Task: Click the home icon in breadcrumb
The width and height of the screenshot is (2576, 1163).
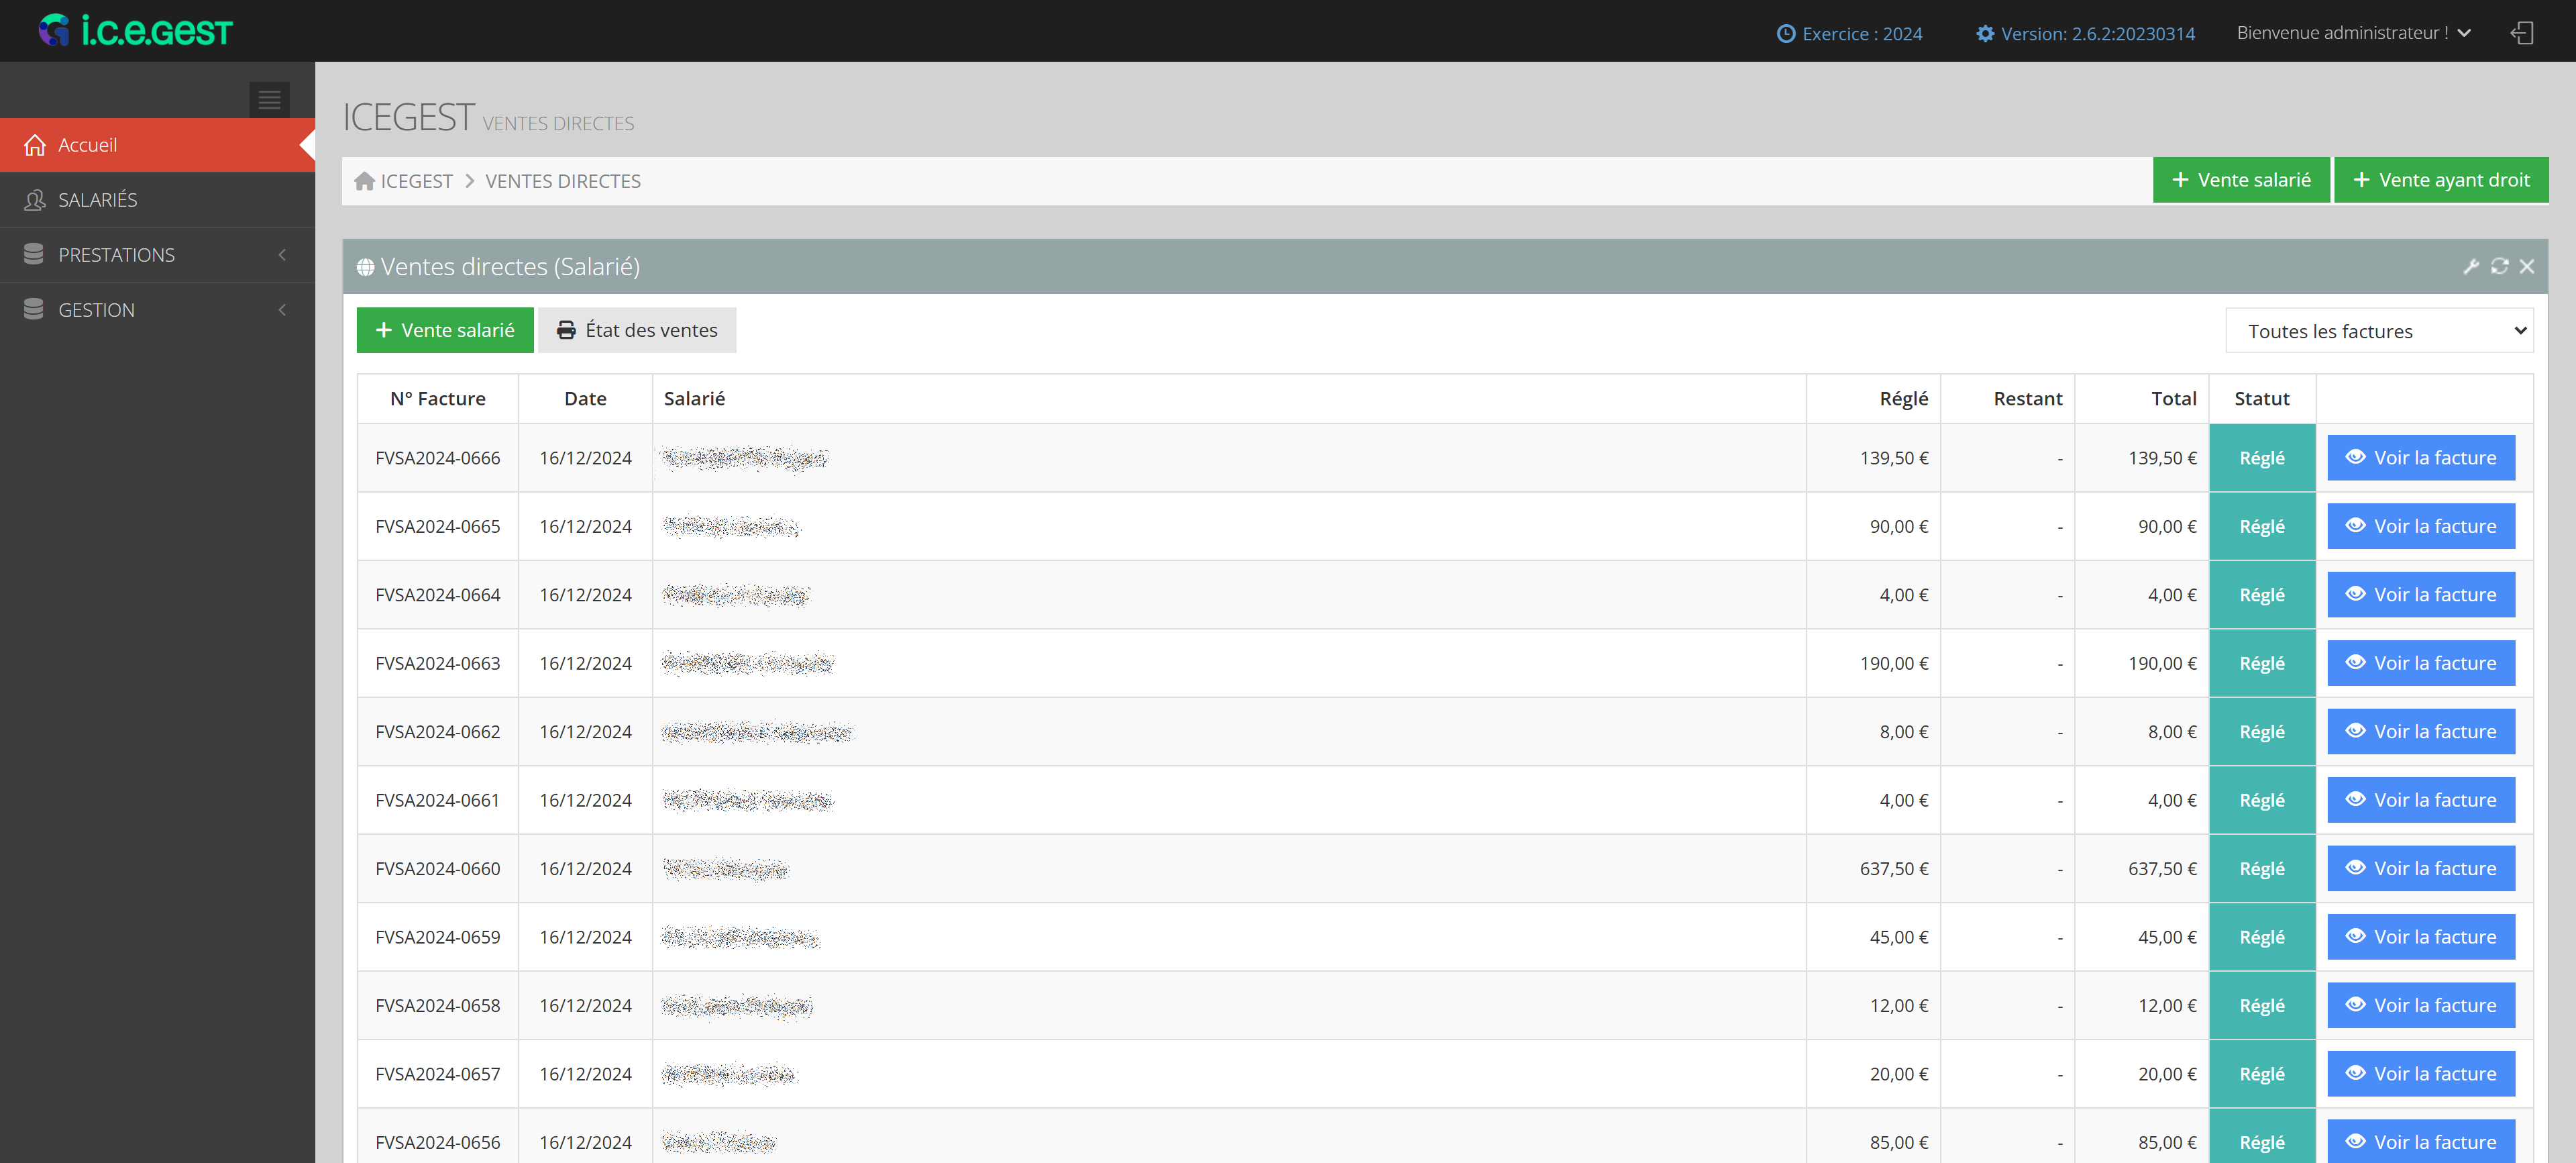Action: pyautogui.click(x=365, y=181)
